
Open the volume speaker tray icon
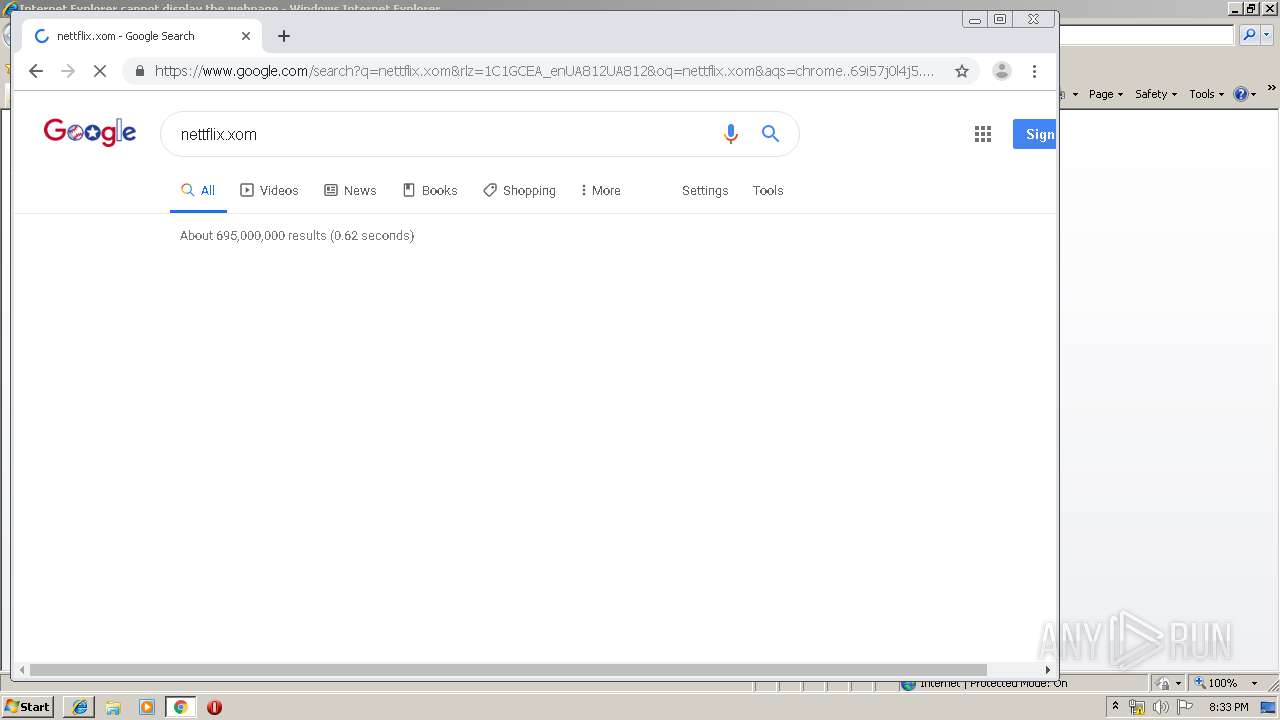coord(1160,707)
